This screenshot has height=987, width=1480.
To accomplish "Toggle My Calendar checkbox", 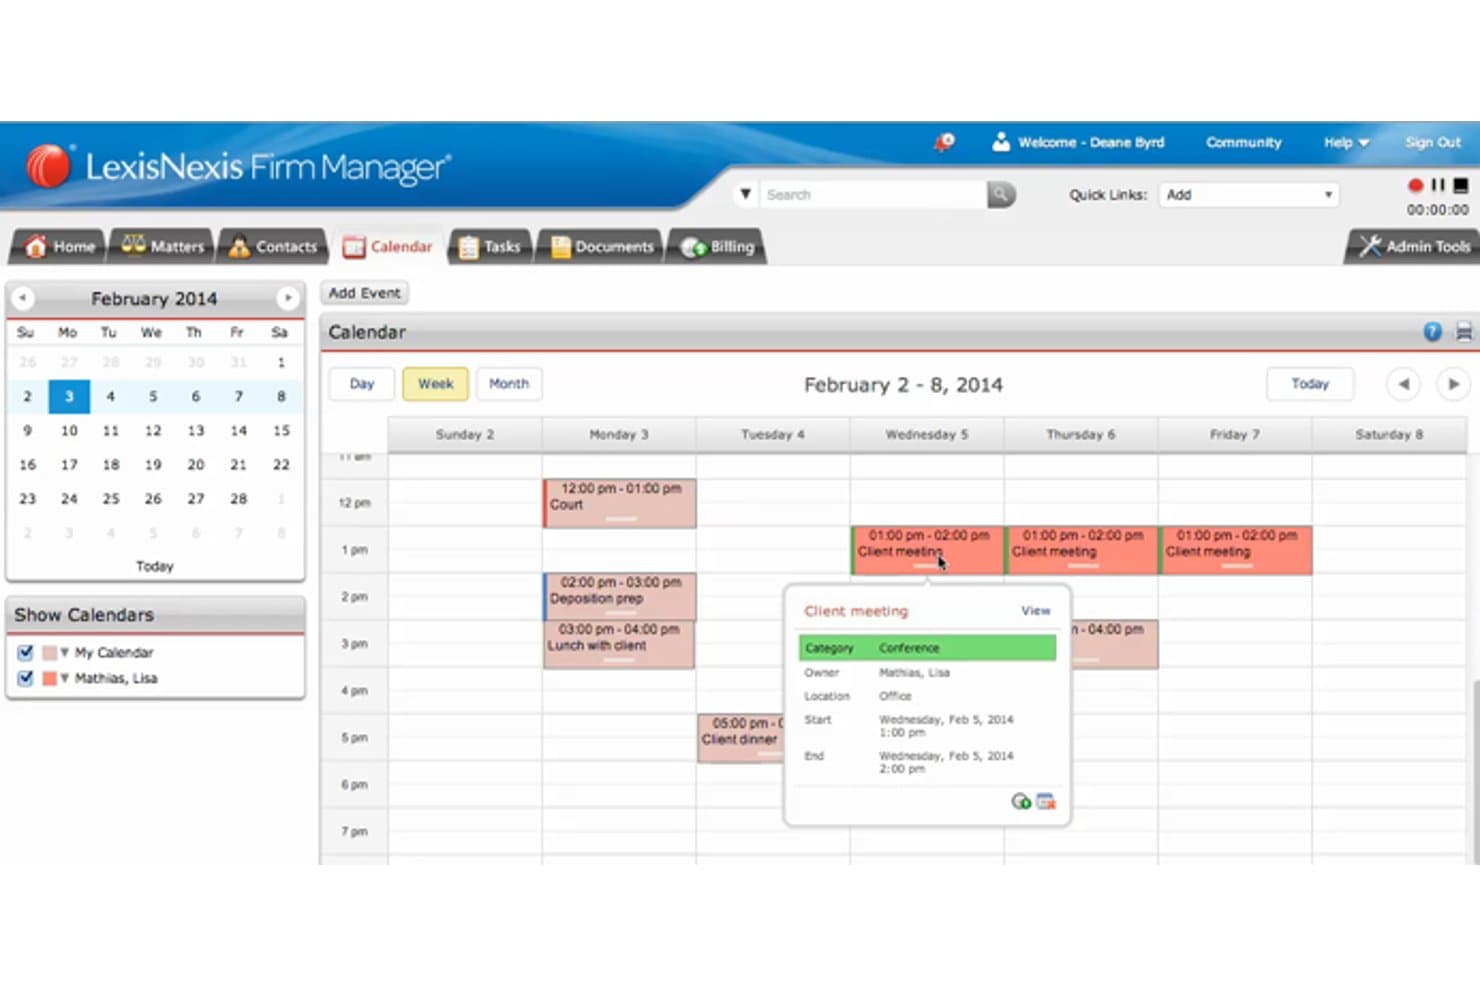I will tap(26, 652).
